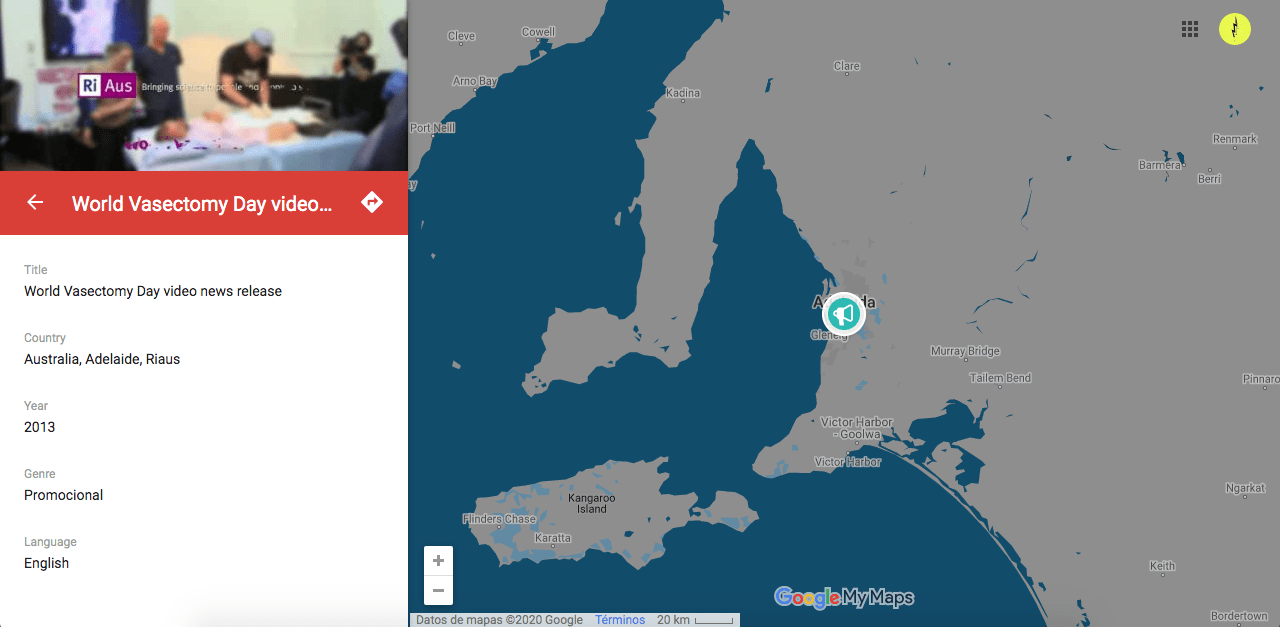This screenshot has height=627, width=1280.
Task: Open the Términos link
Action: pos(620,620)
